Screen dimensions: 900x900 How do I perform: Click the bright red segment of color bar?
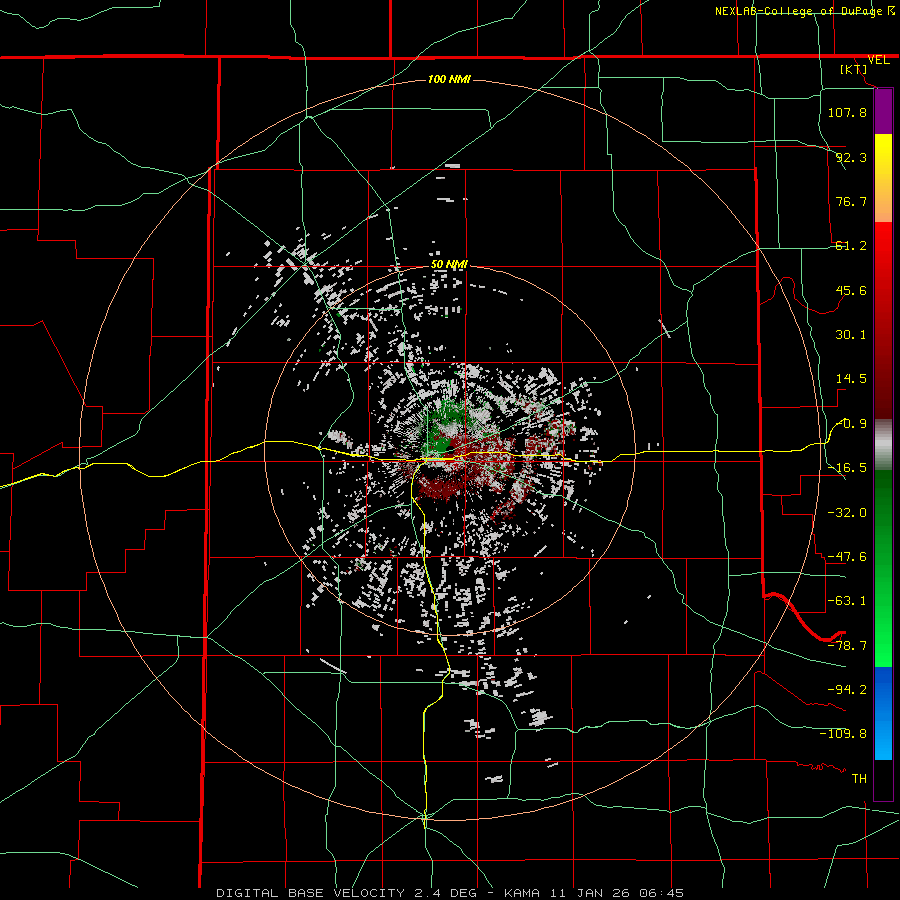(x=883, y=247)
